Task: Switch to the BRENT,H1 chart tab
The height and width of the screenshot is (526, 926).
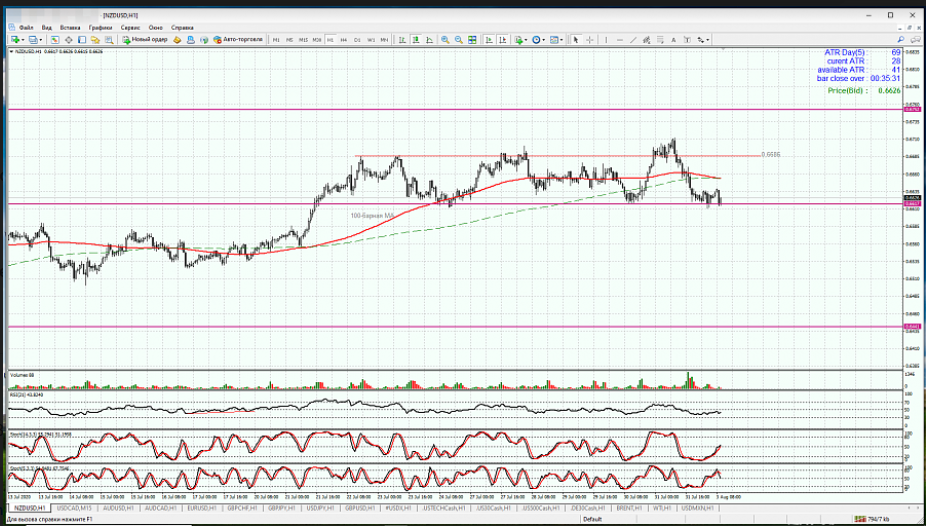Action: coord(628,508)
